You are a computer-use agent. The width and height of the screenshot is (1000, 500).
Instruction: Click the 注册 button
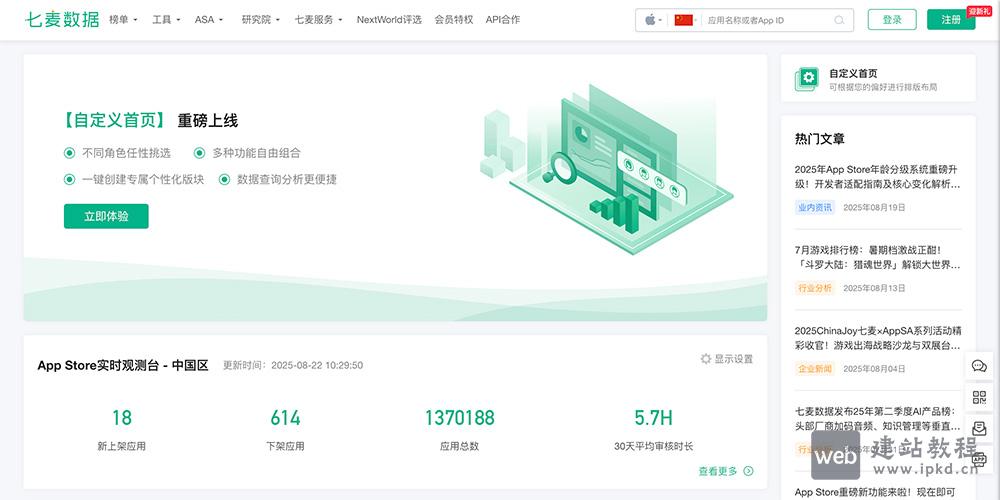(x=951, y=20)
